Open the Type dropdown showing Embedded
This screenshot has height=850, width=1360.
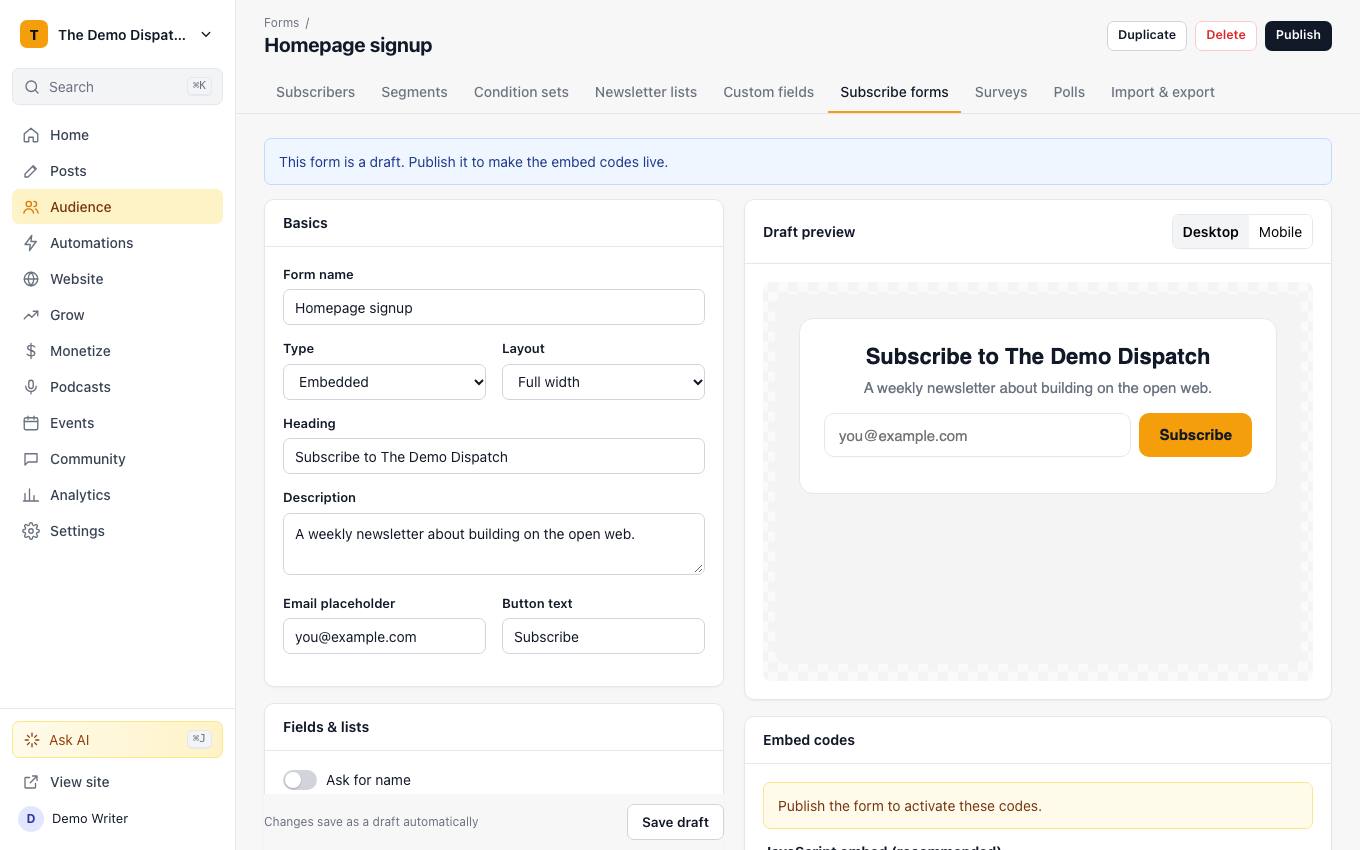coord(384,382)
